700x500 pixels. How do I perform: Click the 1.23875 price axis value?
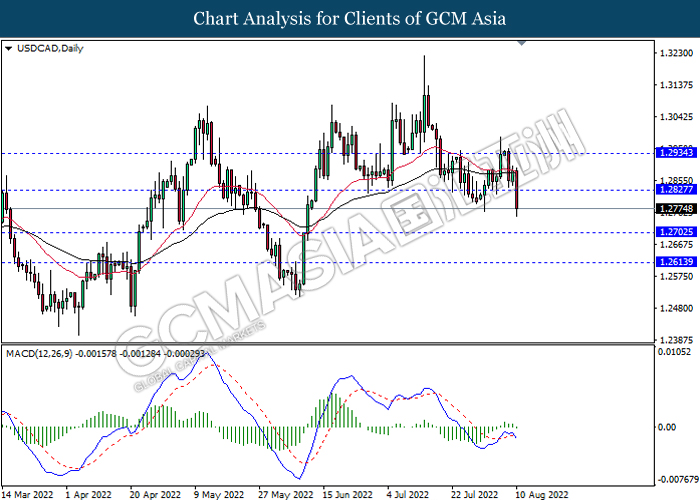(676, 340)
